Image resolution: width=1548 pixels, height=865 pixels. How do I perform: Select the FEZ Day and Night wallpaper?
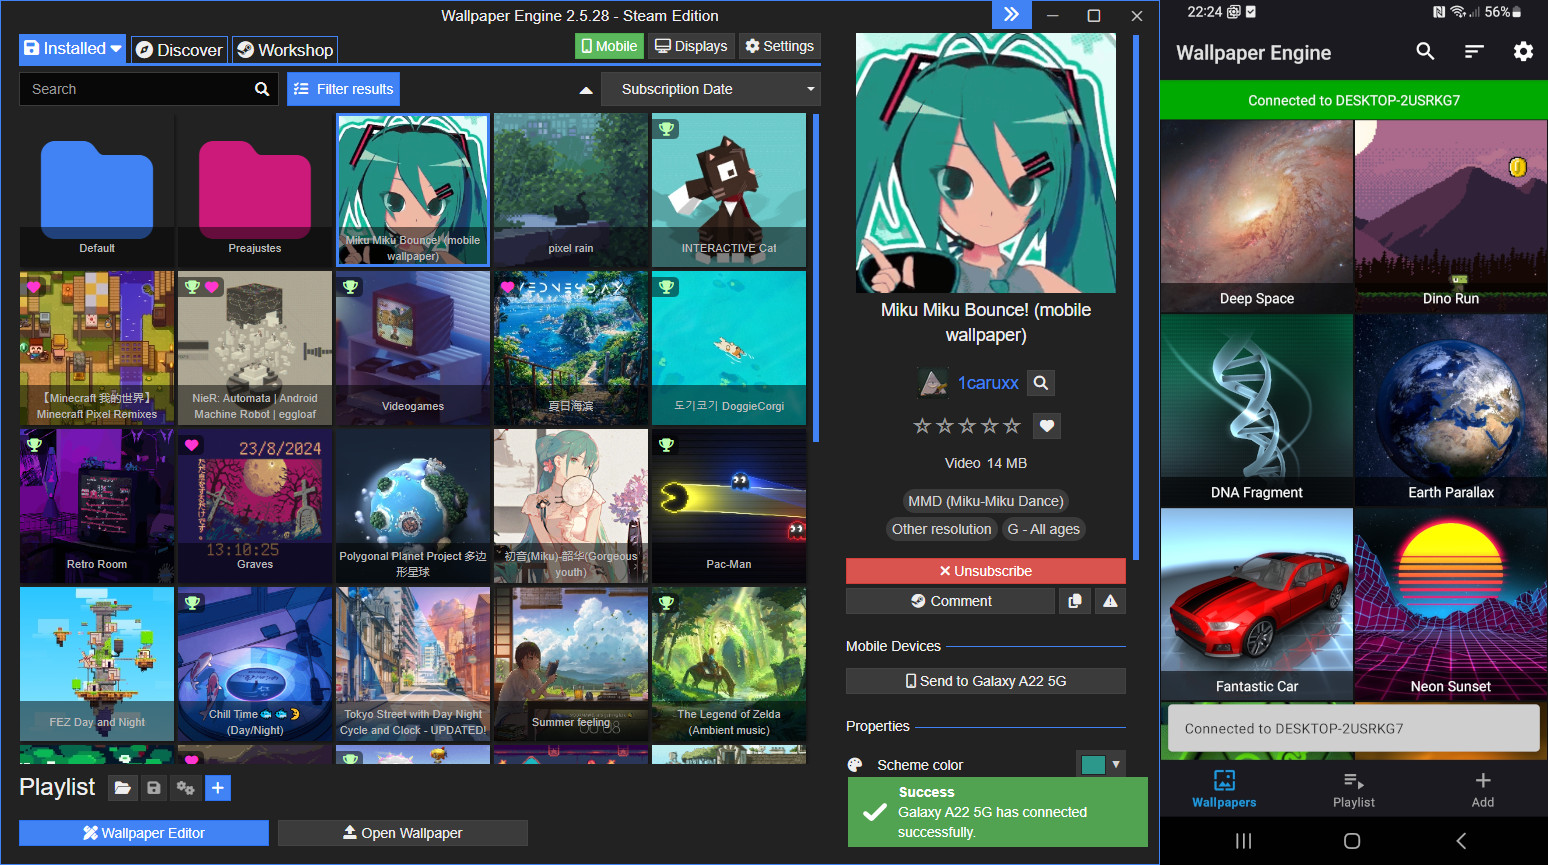coord(97,664)
